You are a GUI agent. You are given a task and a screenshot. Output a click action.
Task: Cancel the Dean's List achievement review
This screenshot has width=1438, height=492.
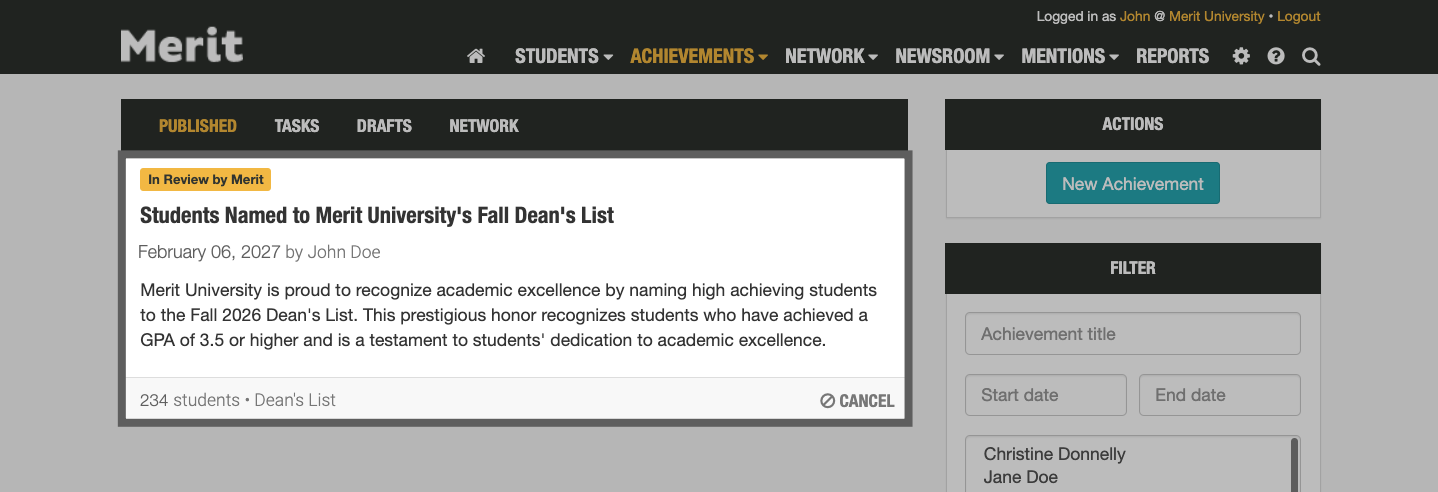(x=857, y=401)
